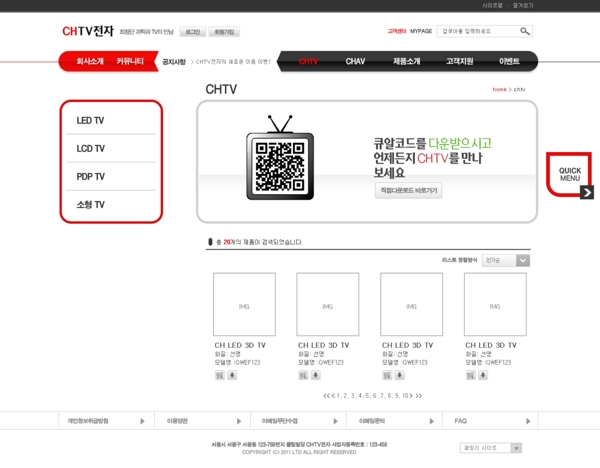The image size is (600, 468).
Task: Click cart icon under second product
Action: click(x=303, y=375)
